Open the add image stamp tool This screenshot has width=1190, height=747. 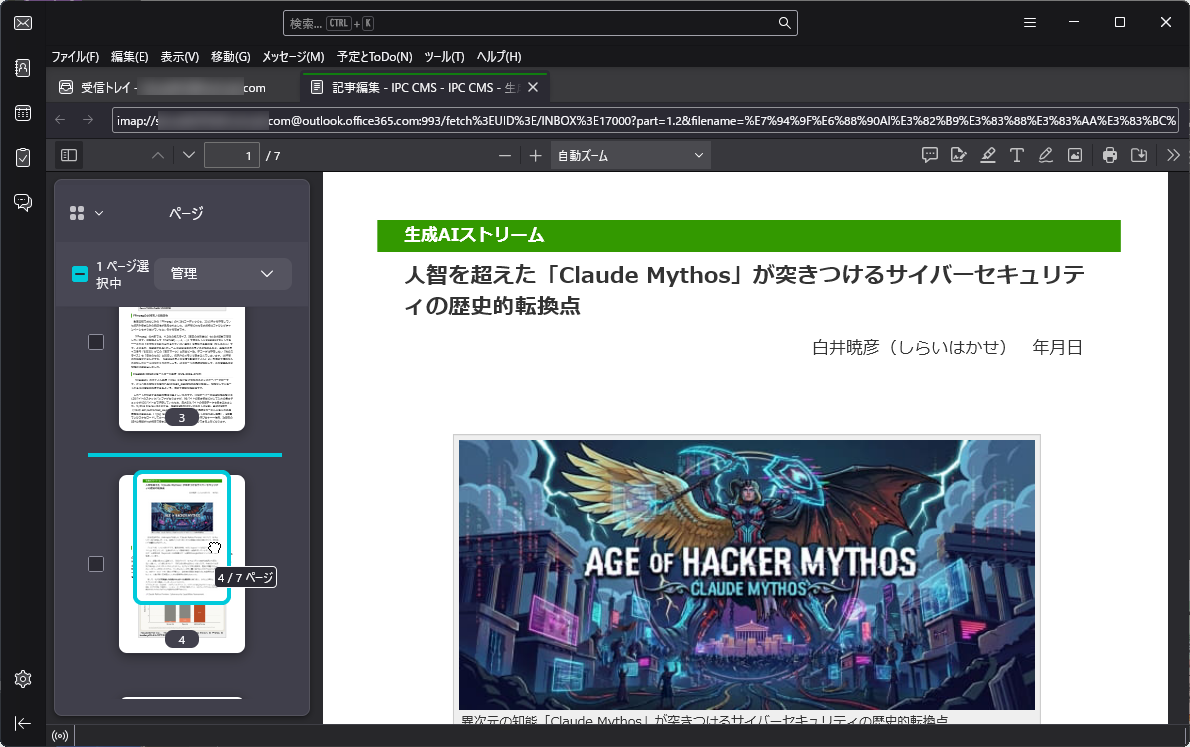coord(1074,155)
